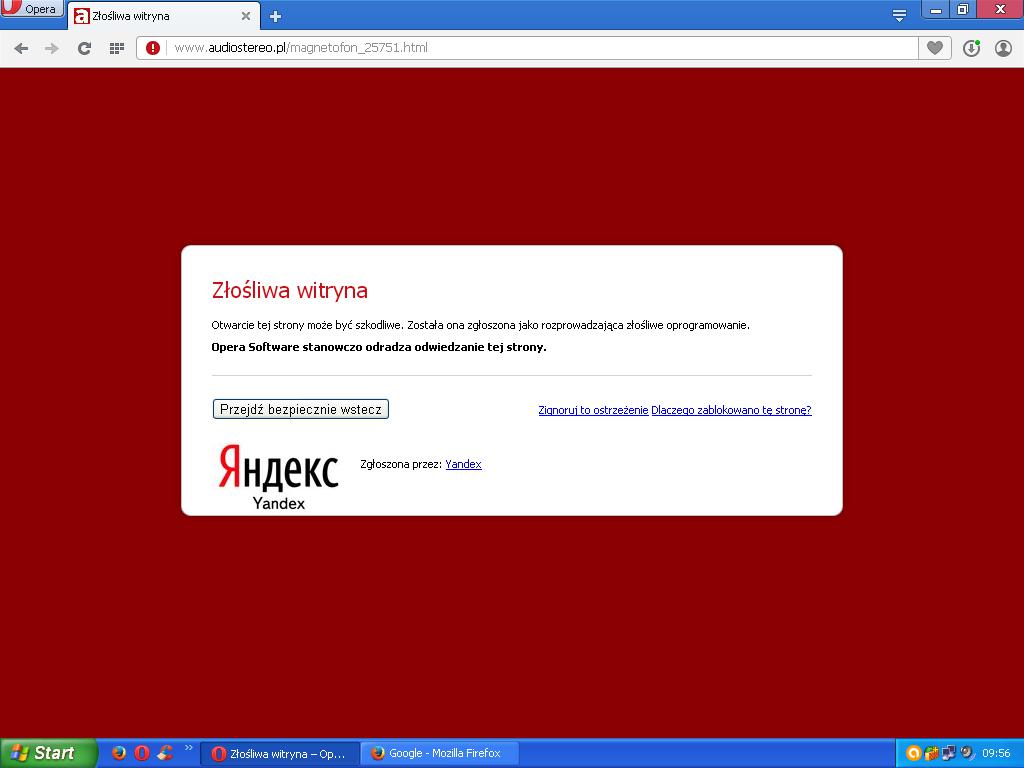
Task: Open the Speed Dial grid
Action: [x=116, y=48]
